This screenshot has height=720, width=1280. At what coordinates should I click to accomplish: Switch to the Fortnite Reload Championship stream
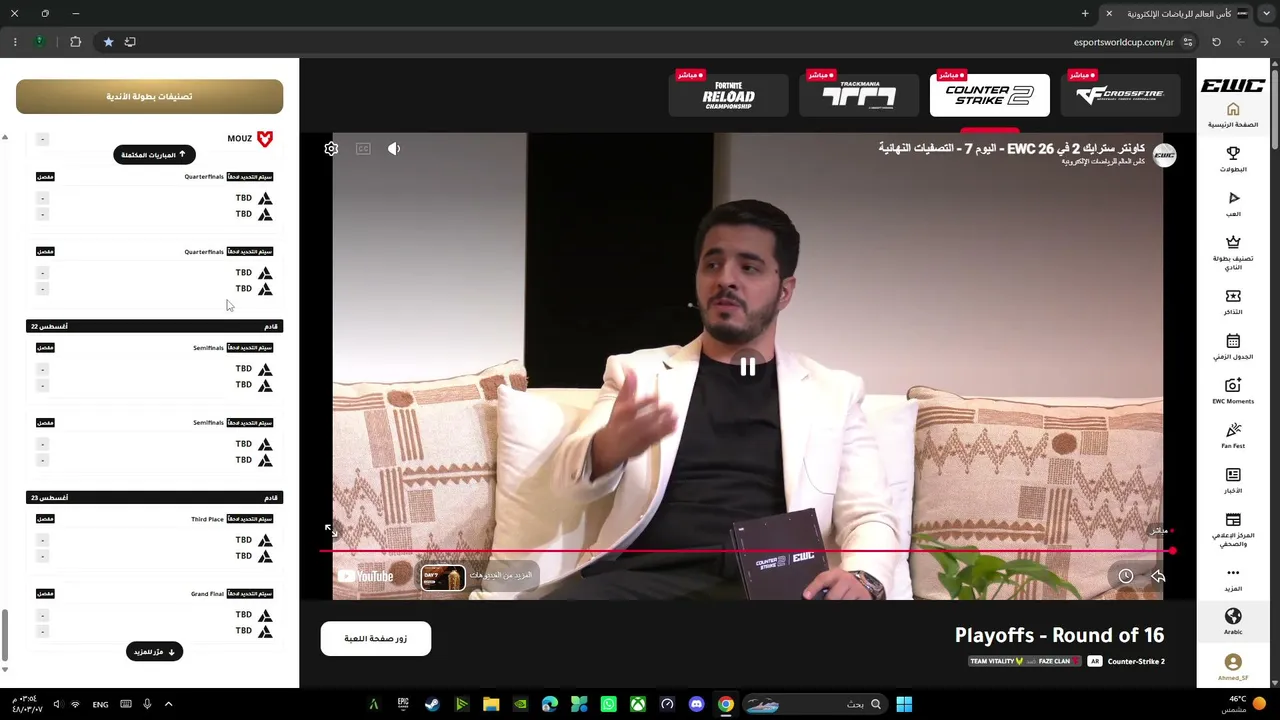(x=729, y=95)
